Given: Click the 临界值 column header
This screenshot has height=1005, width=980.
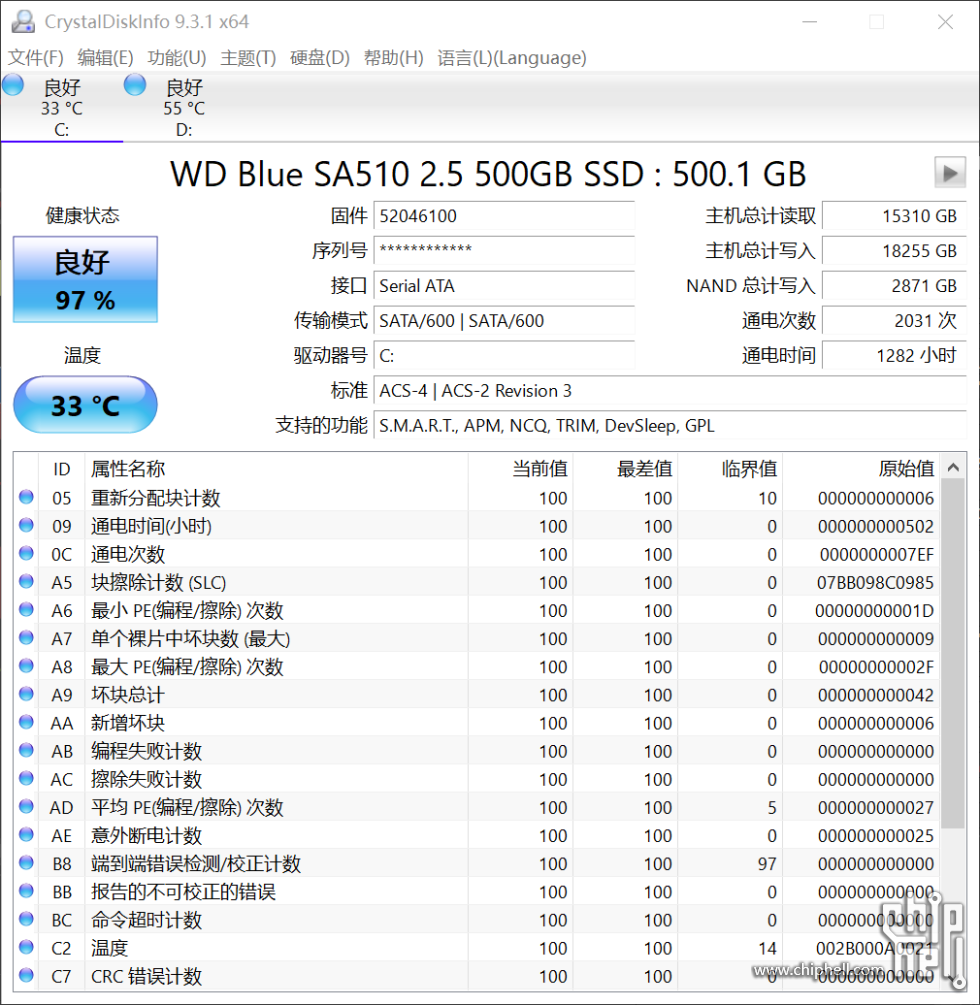Looking at the screenshot, I should tap(730, 469).
